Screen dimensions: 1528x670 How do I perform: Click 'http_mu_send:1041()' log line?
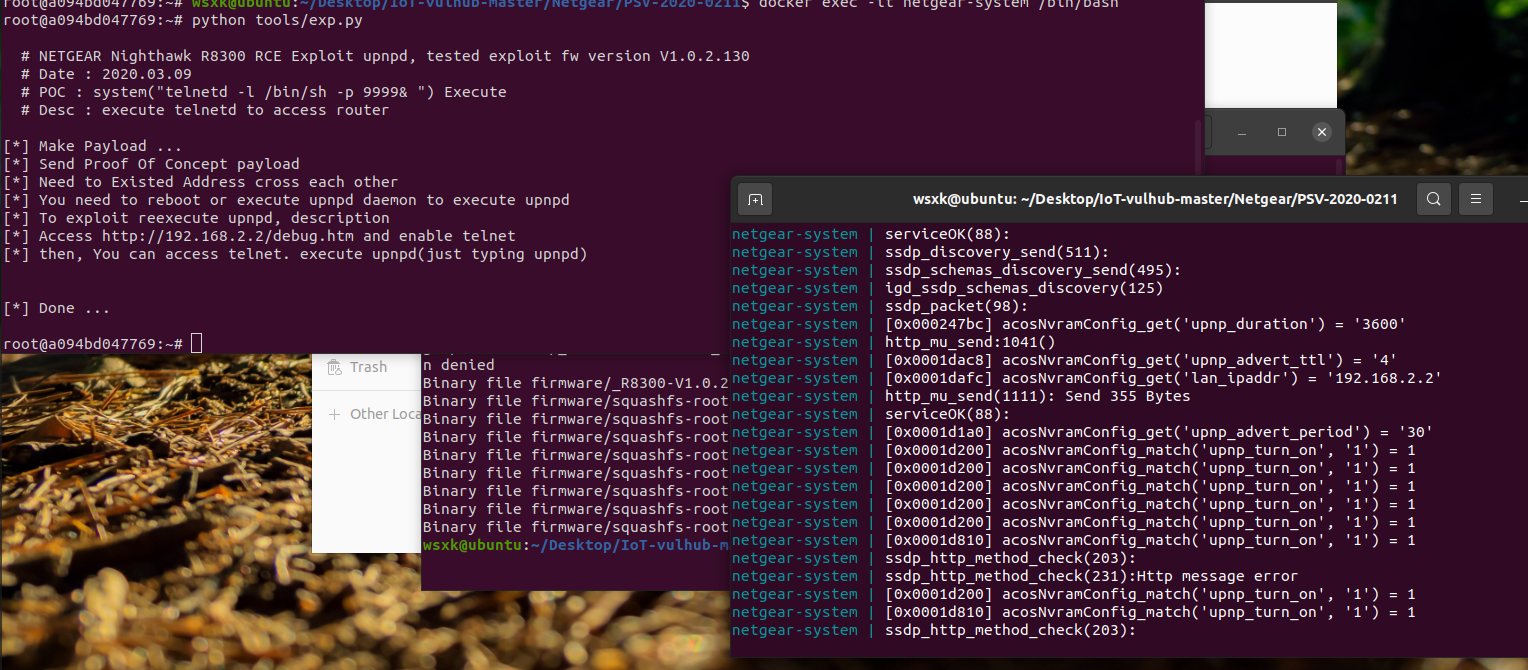[x=970, y=342]
